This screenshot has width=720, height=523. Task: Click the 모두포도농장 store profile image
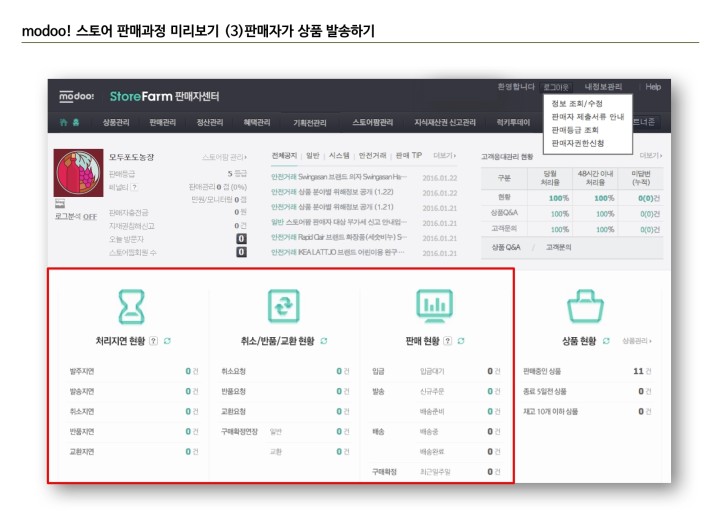point(78,173)
